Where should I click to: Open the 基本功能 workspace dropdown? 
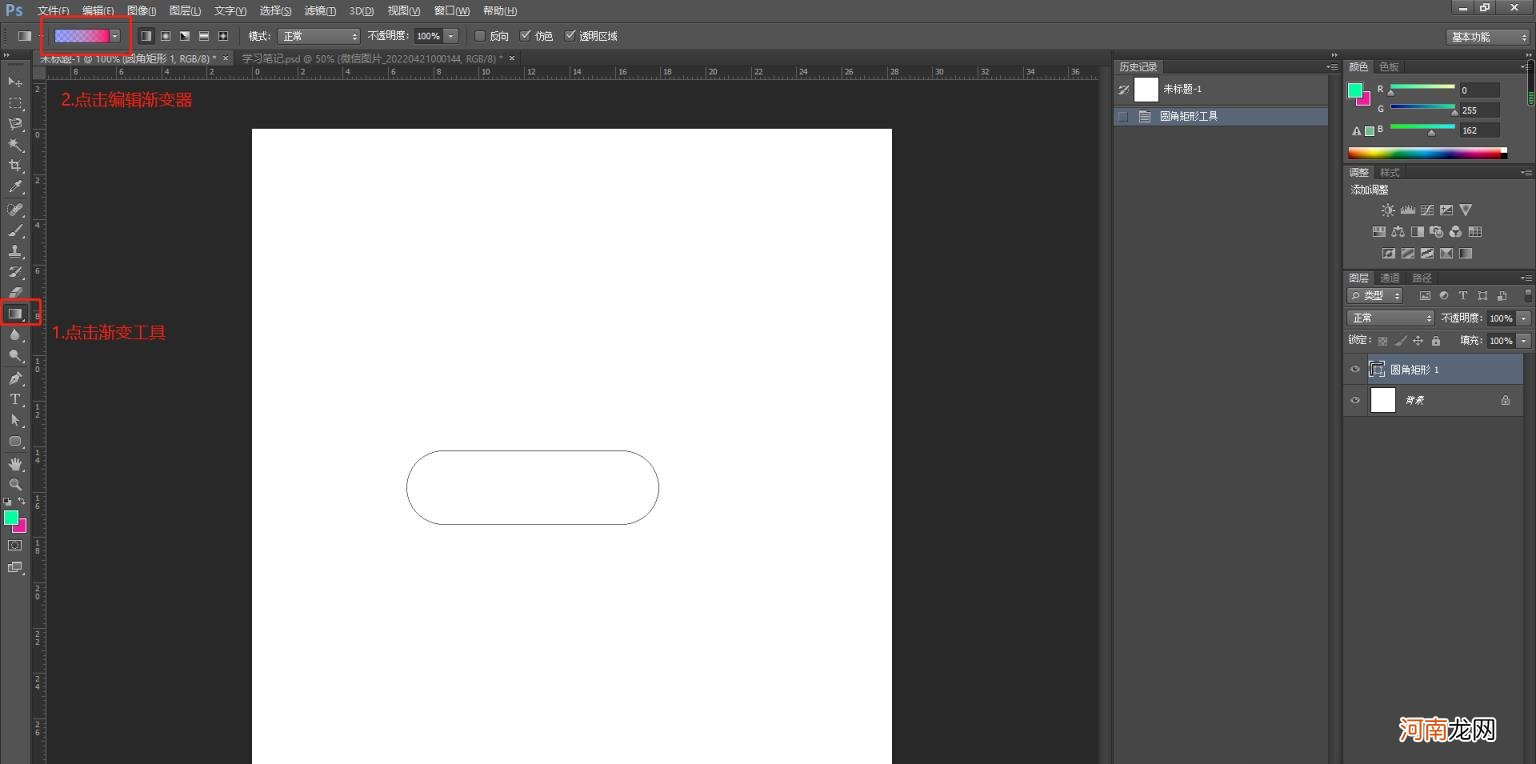click(1487, 36)
